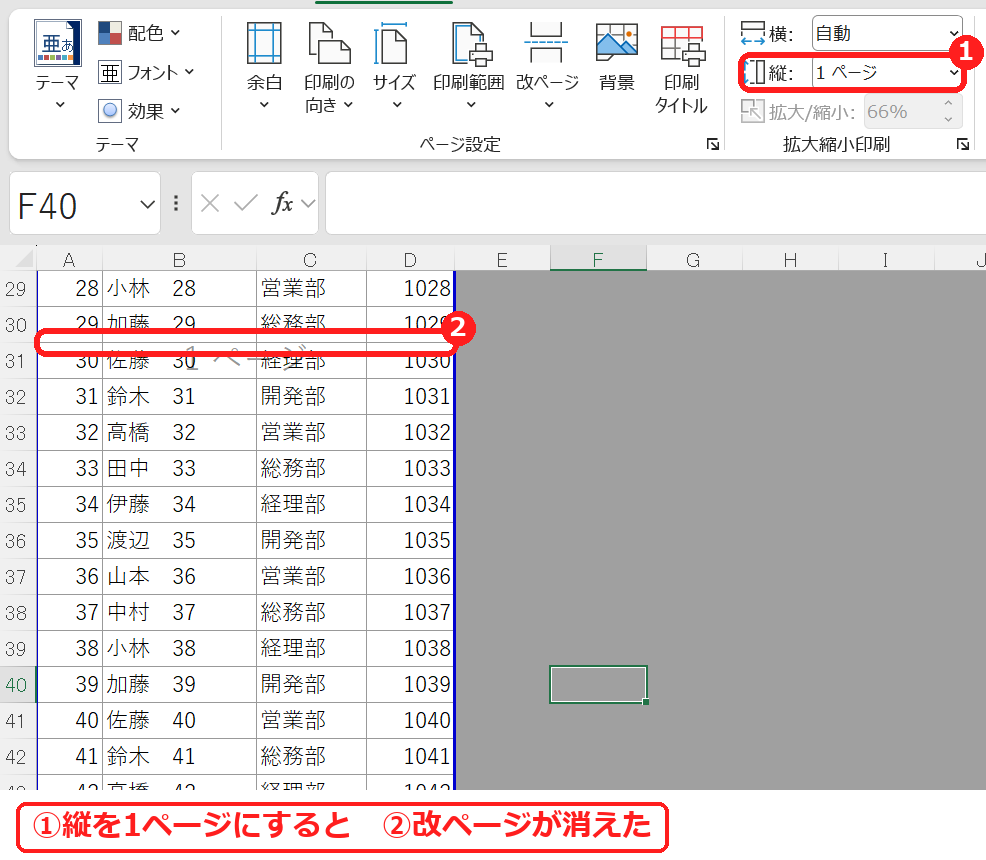Open the 縦 height dropdown set to 1 ページ
The image size is (986, 860).
[887, 73]
